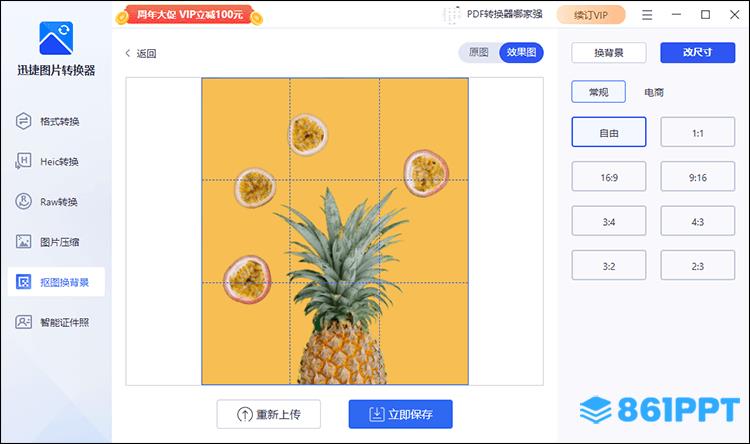This screenshot has width=750, height=444.
Task: Select the Heic转换 sidebar icon
Action: click(x=23, y=161)
